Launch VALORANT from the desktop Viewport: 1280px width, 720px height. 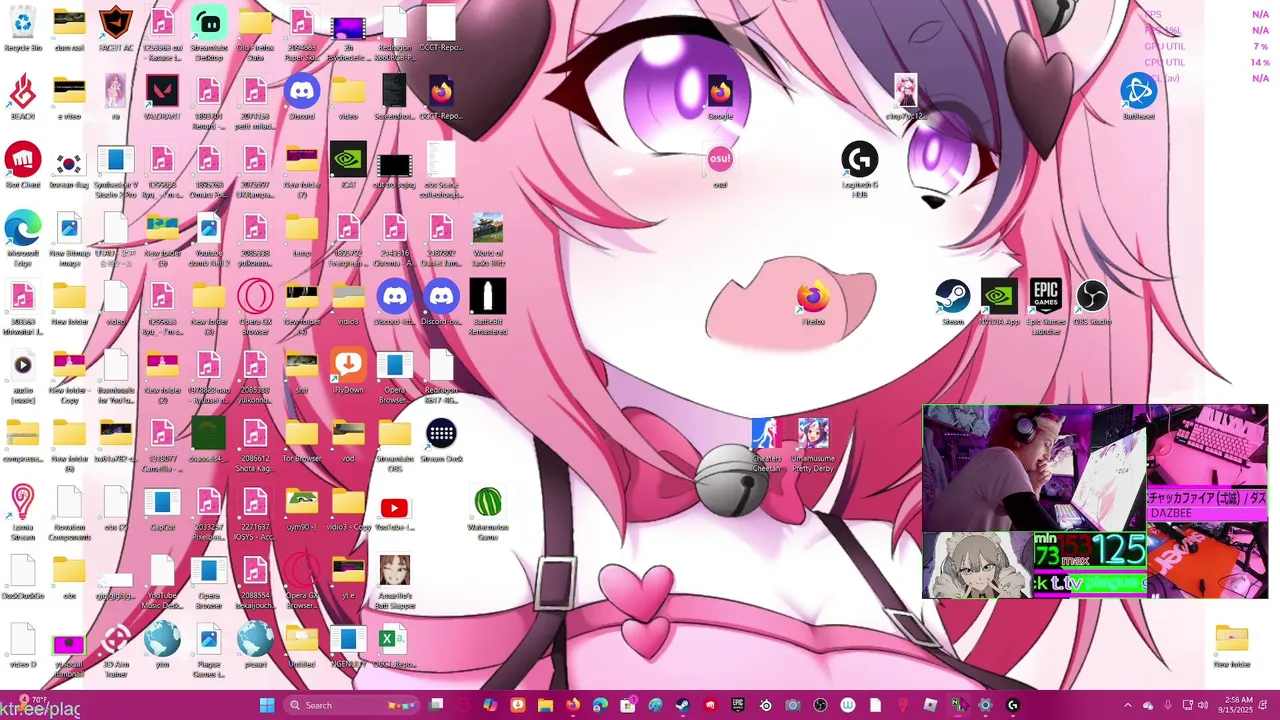[162, 98]
